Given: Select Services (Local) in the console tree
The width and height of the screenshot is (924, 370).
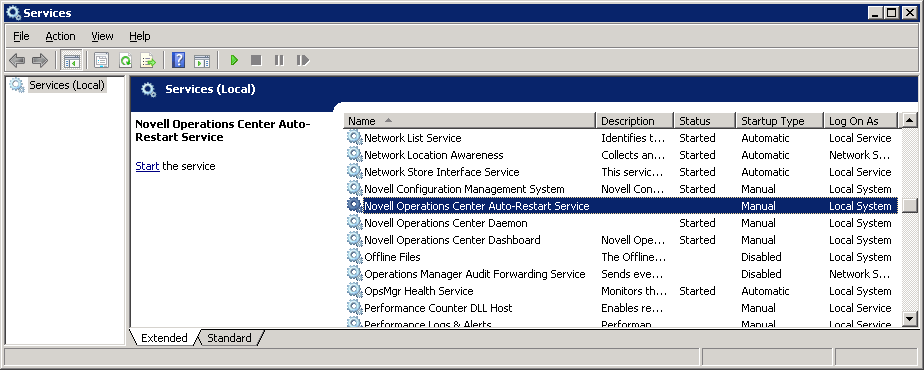Looking at the screenshot, I should pyautogui.click(x=67, y=85).
